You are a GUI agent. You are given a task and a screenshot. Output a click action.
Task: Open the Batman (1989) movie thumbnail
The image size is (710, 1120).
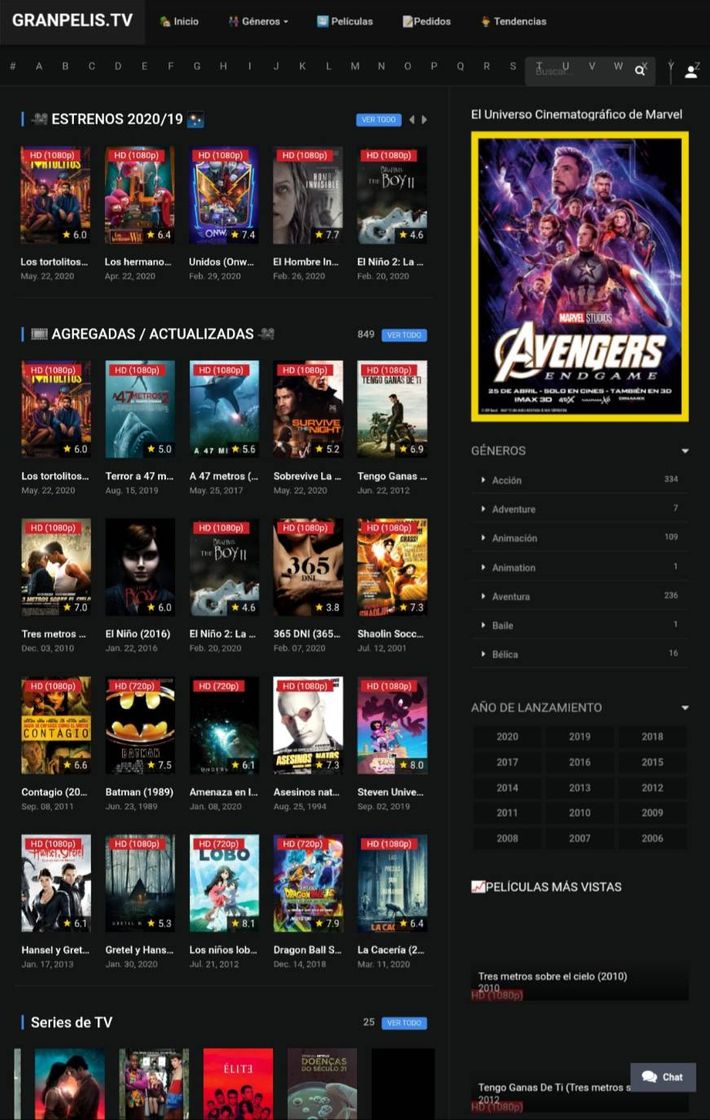(x=140, y=726)
